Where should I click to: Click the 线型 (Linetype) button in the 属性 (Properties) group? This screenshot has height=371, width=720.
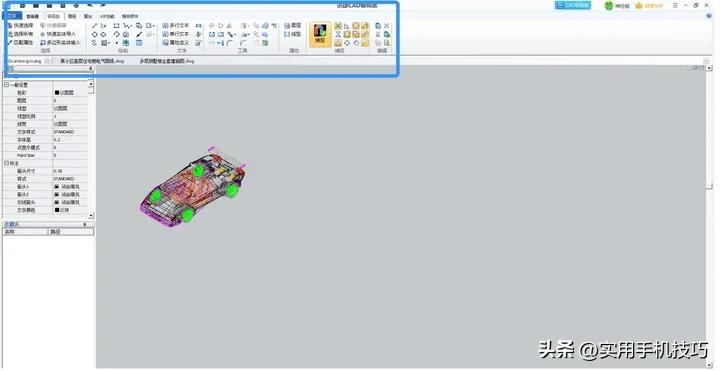click(x=293, y=34)
